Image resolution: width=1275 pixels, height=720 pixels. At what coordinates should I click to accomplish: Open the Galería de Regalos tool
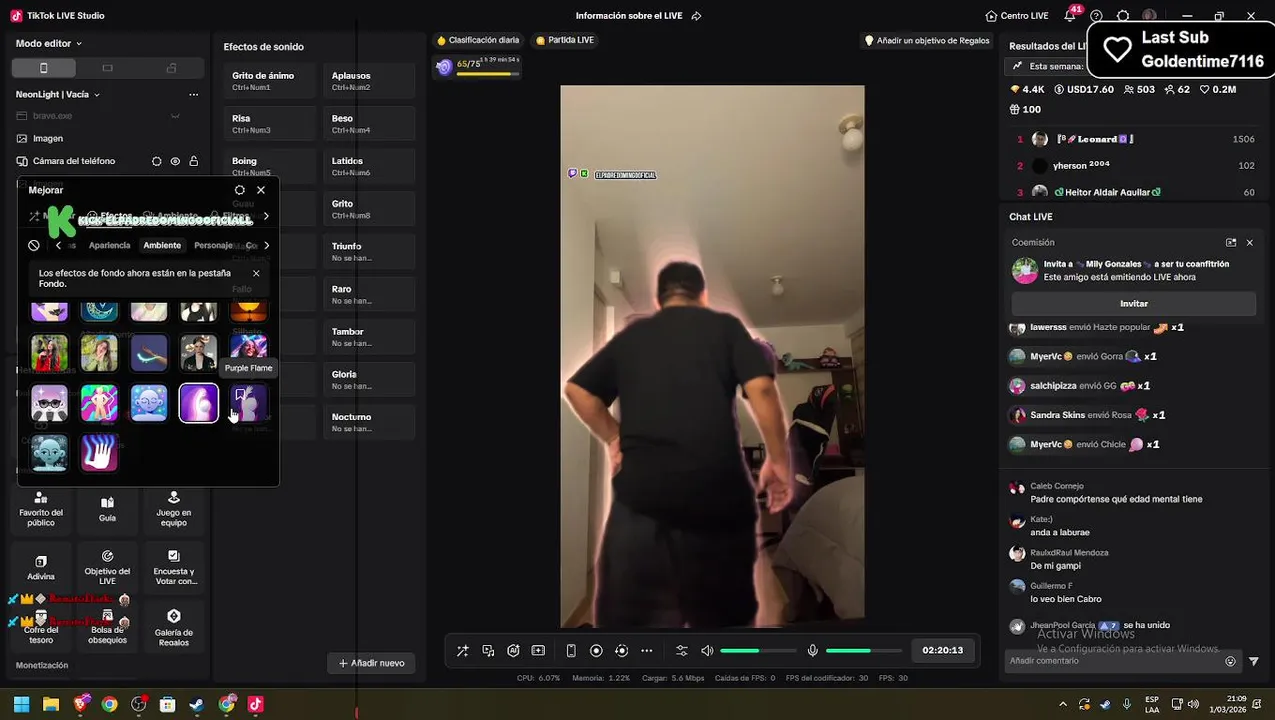coord(174,628)
